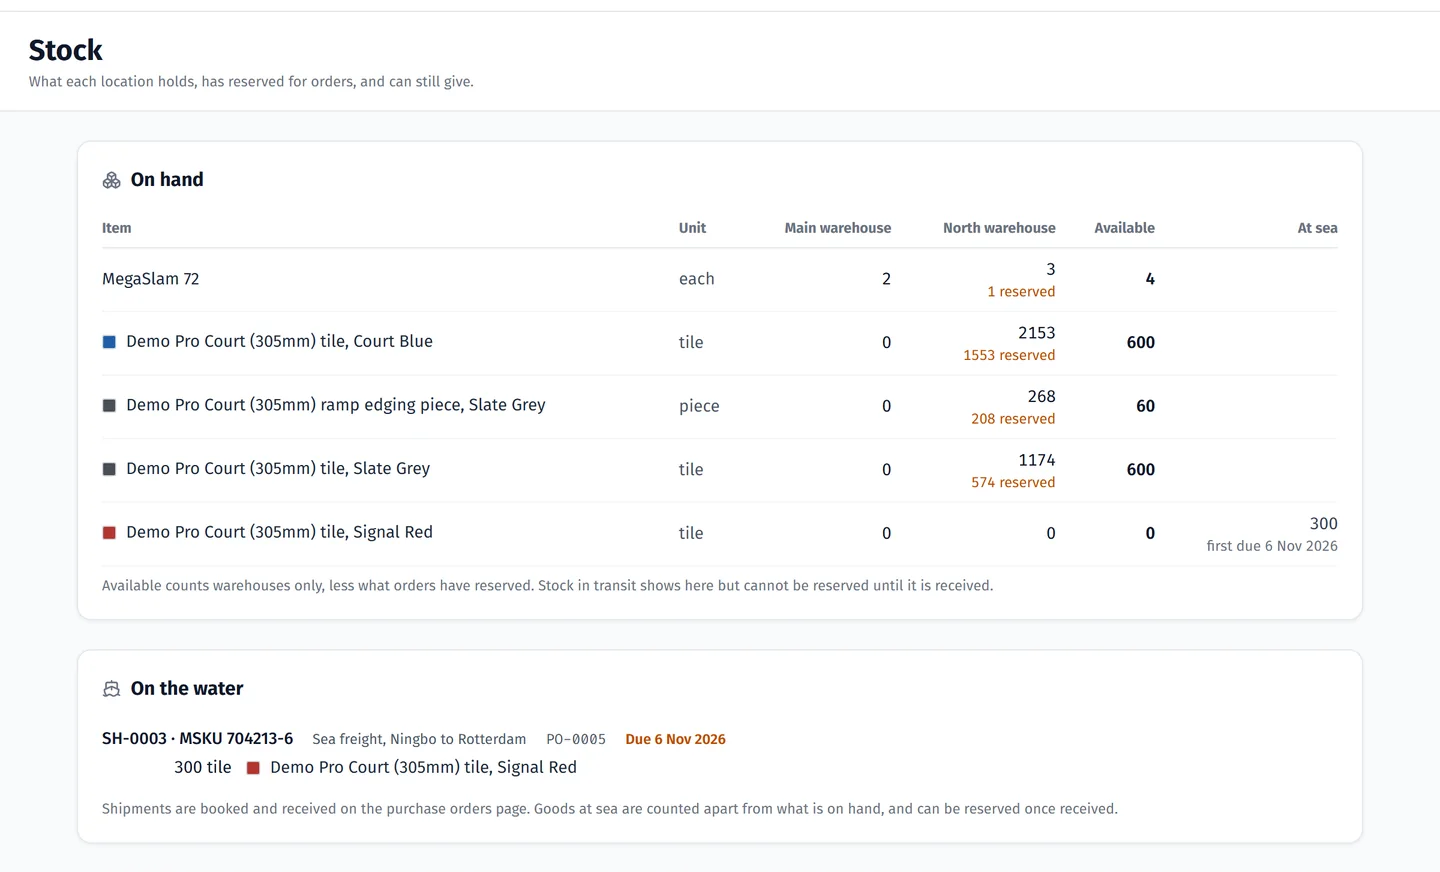Select Demo Pro Court tile, Court Blue

point(279,342)
